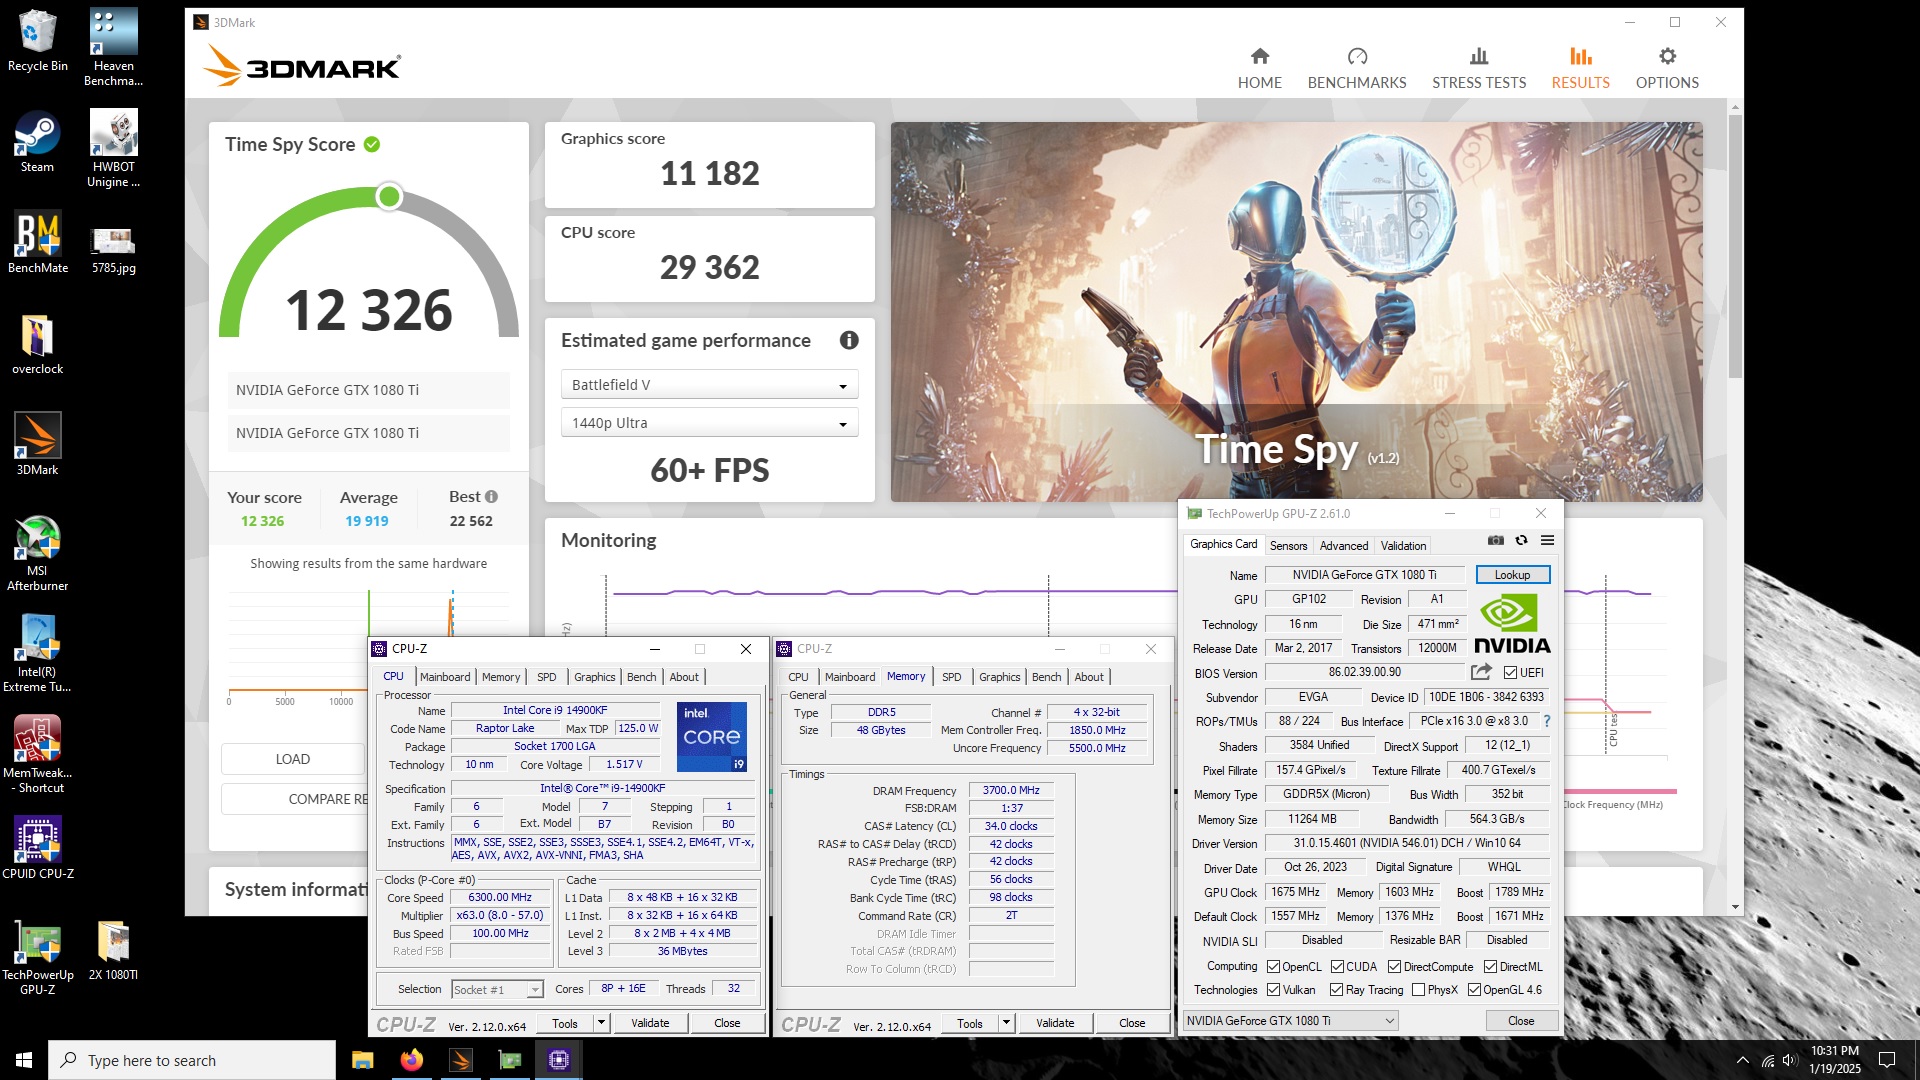The width and height of the screenshot is (1920, 1080).
Task: Toggle the UEFI checkbox in GPU-Z
Action: 1510,673
